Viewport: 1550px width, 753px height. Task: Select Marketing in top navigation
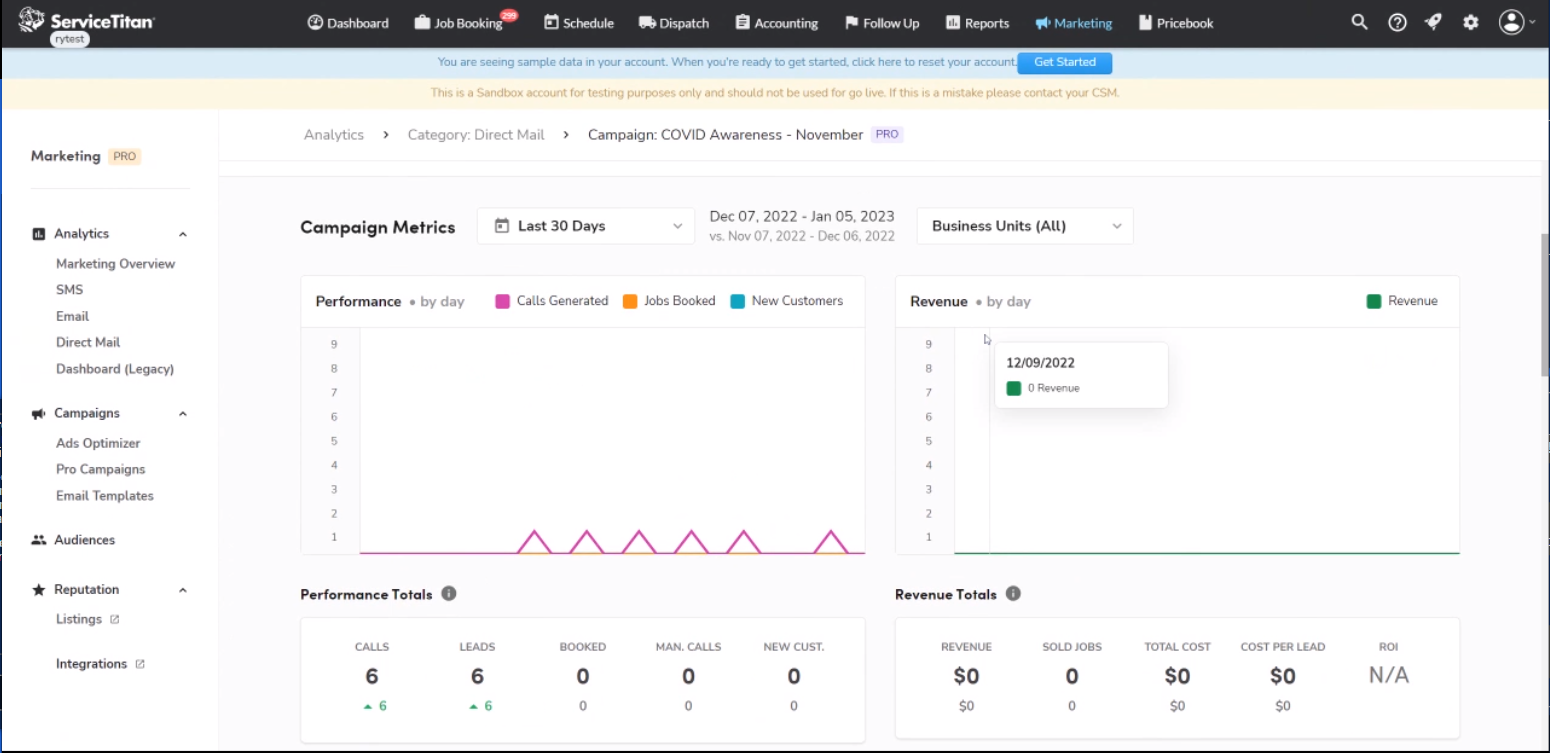pyautogui.click(x=1074, y=23)
